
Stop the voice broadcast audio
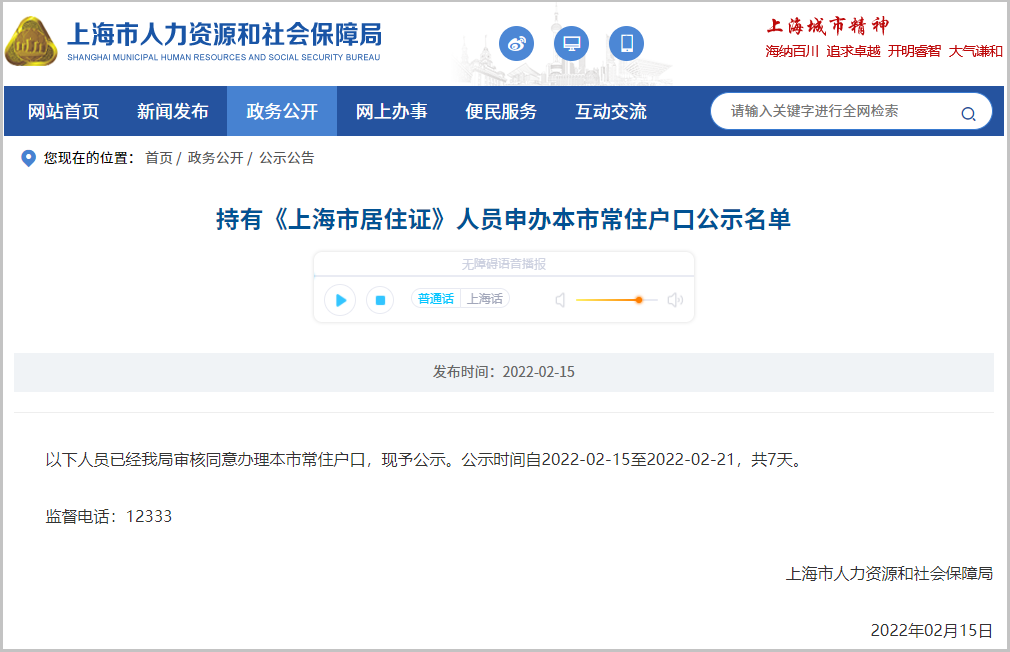(380, 300)
